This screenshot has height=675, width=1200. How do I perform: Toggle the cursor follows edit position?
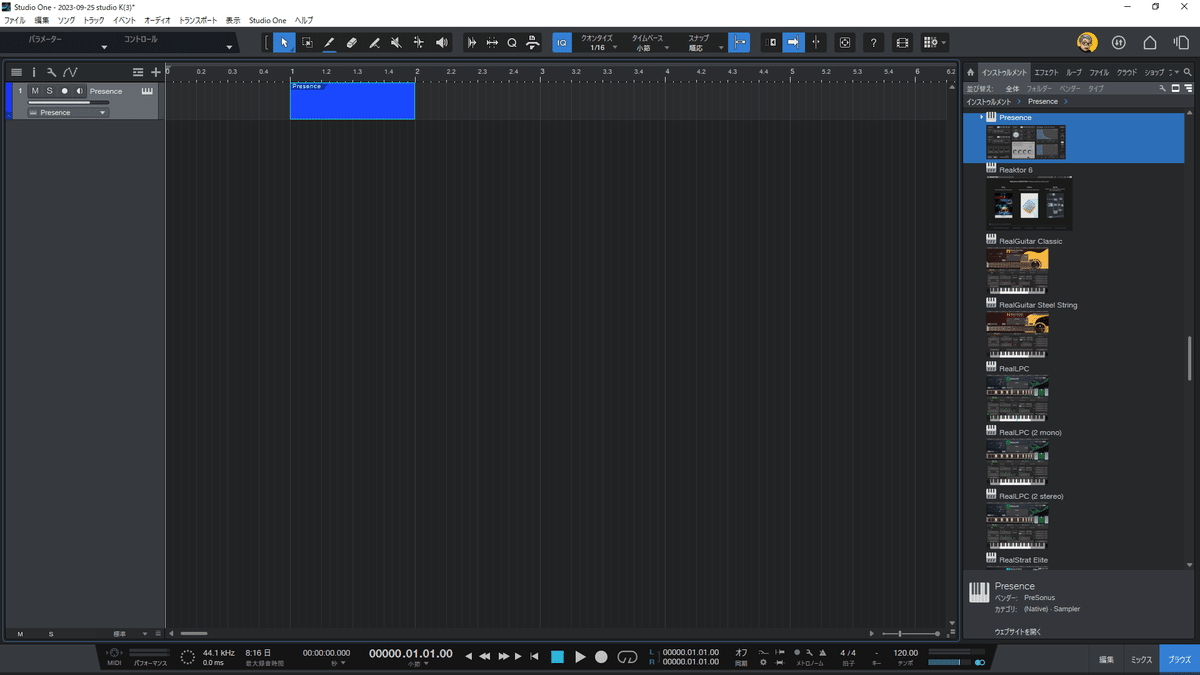(816, 43)
